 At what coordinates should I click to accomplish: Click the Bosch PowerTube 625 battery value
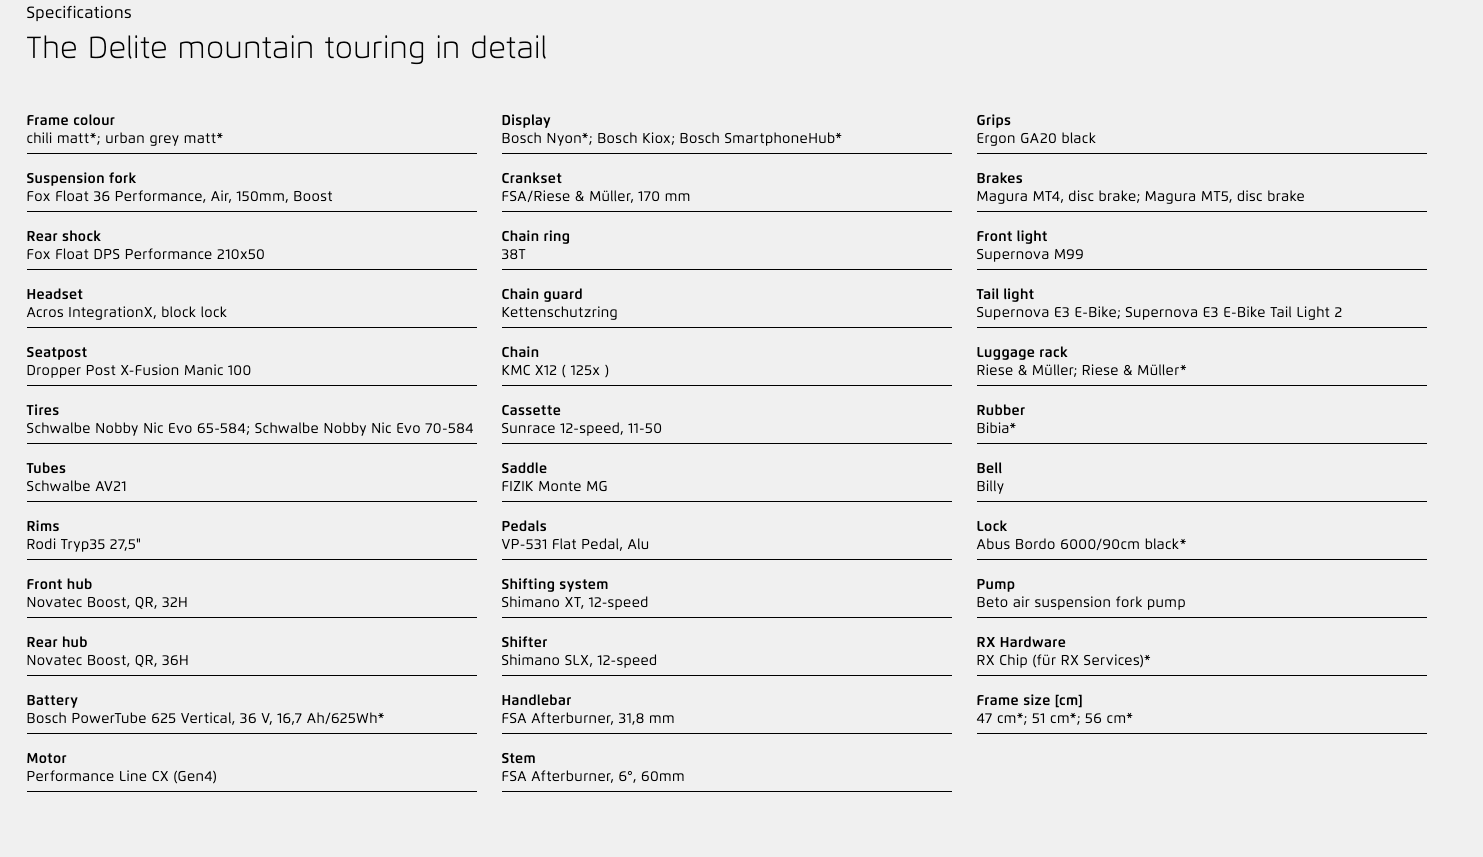tap(205, 719)
